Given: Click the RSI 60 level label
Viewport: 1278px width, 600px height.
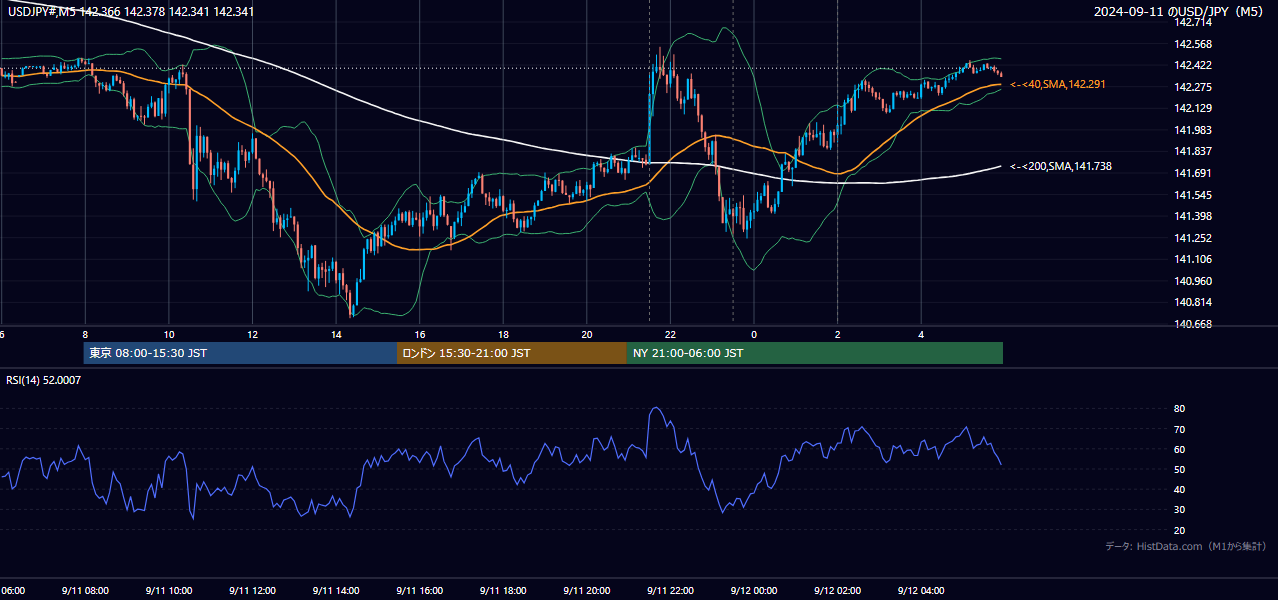Looking at the screenshot, I should [x=1180, y=449].
